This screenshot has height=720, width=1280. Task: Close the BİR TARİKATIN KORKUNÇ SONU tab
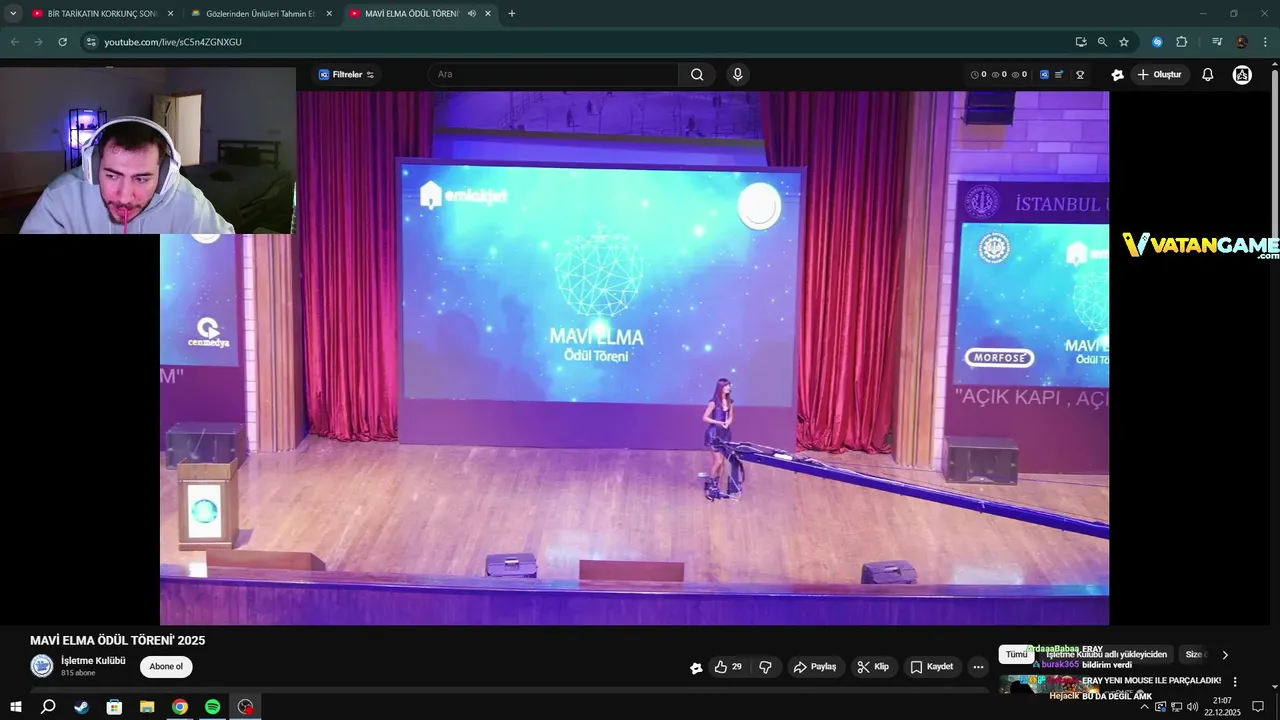click(170, 14)
